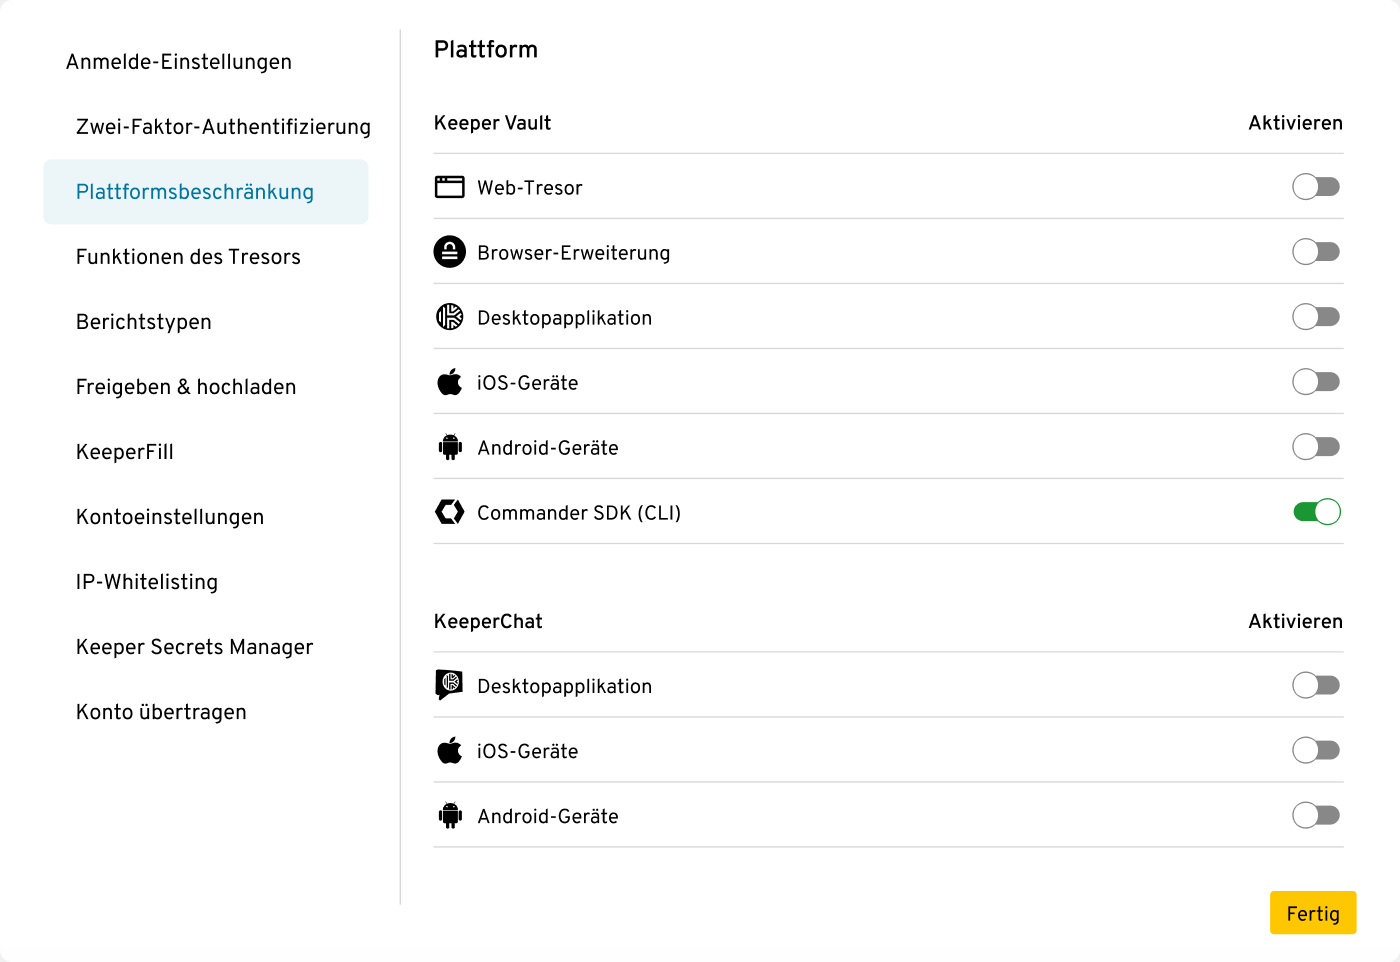Screen dimensions: 1400x962
Task: Switch on Keeper Vault Android-Geräte
Action: click(1316, 447)
